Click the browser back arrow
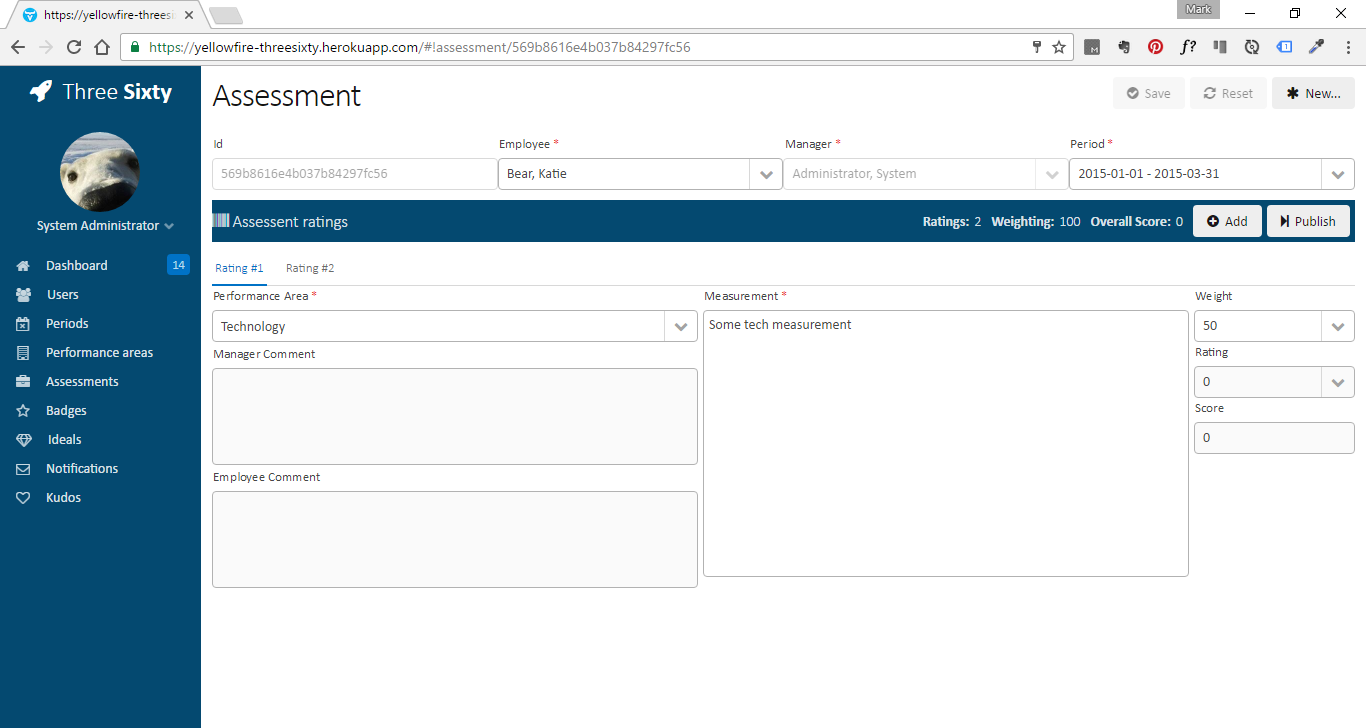 point(18,47)
